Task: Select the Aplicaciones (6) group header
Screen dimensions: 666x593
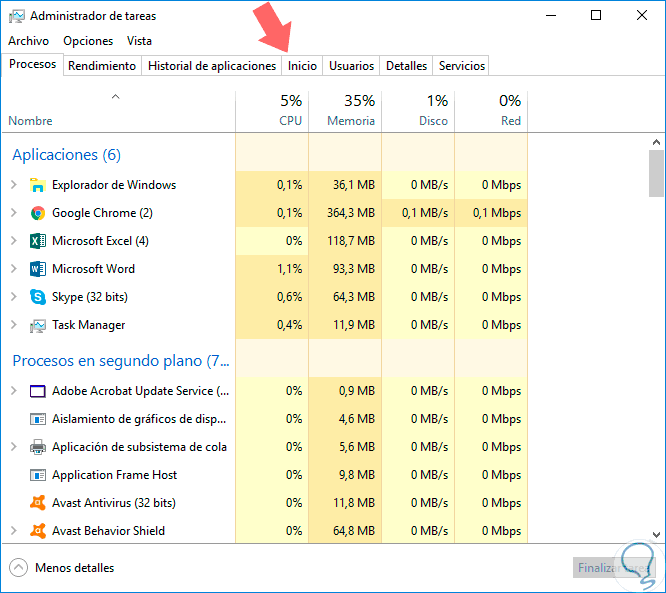Action: 67,155
